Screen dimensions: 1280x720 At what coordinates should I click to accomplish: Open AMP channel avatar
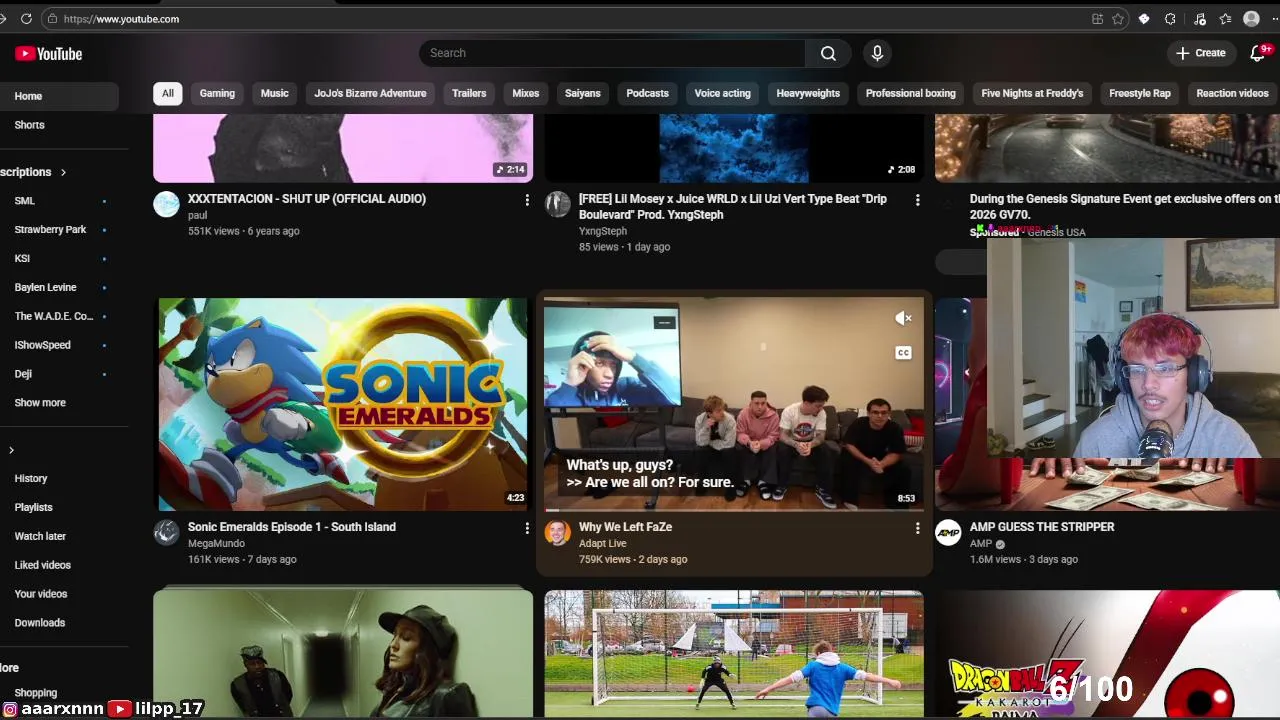(x=948, y=533)
